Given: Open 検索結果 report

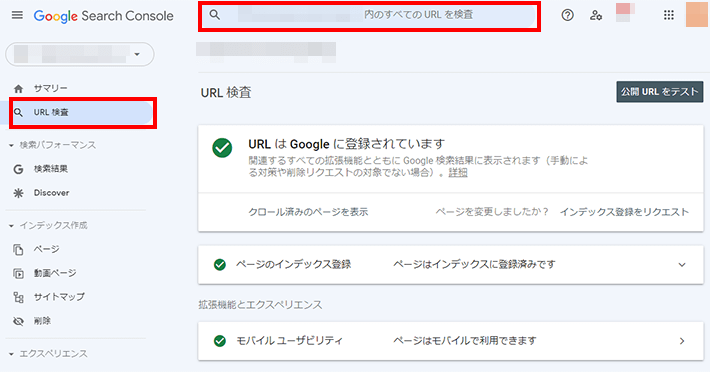Looking at the screenshot, I should tap(51, 169).
